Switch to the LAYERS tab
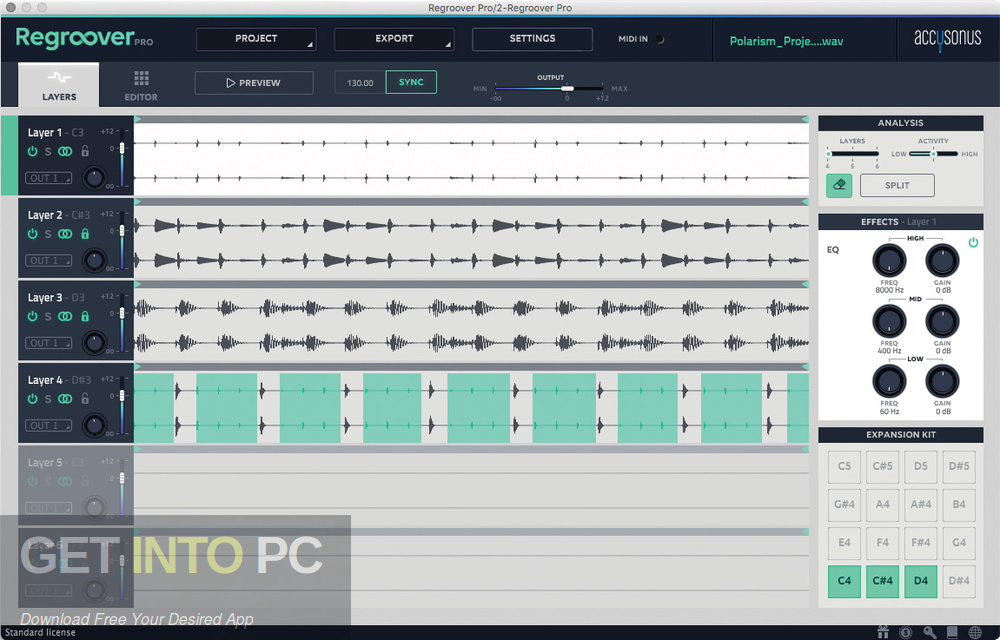 [x=59, y=85]
